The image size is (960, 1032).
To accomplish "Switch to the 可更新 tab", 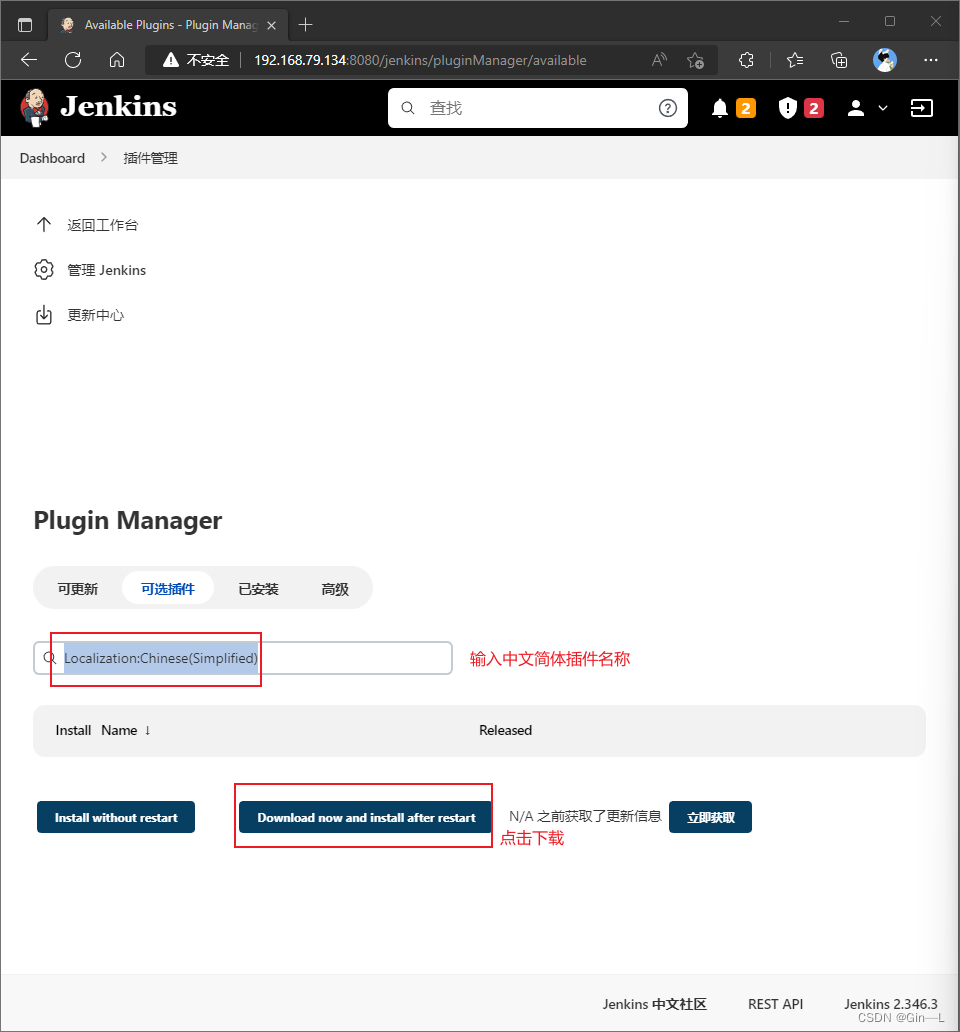I will 78,588.
